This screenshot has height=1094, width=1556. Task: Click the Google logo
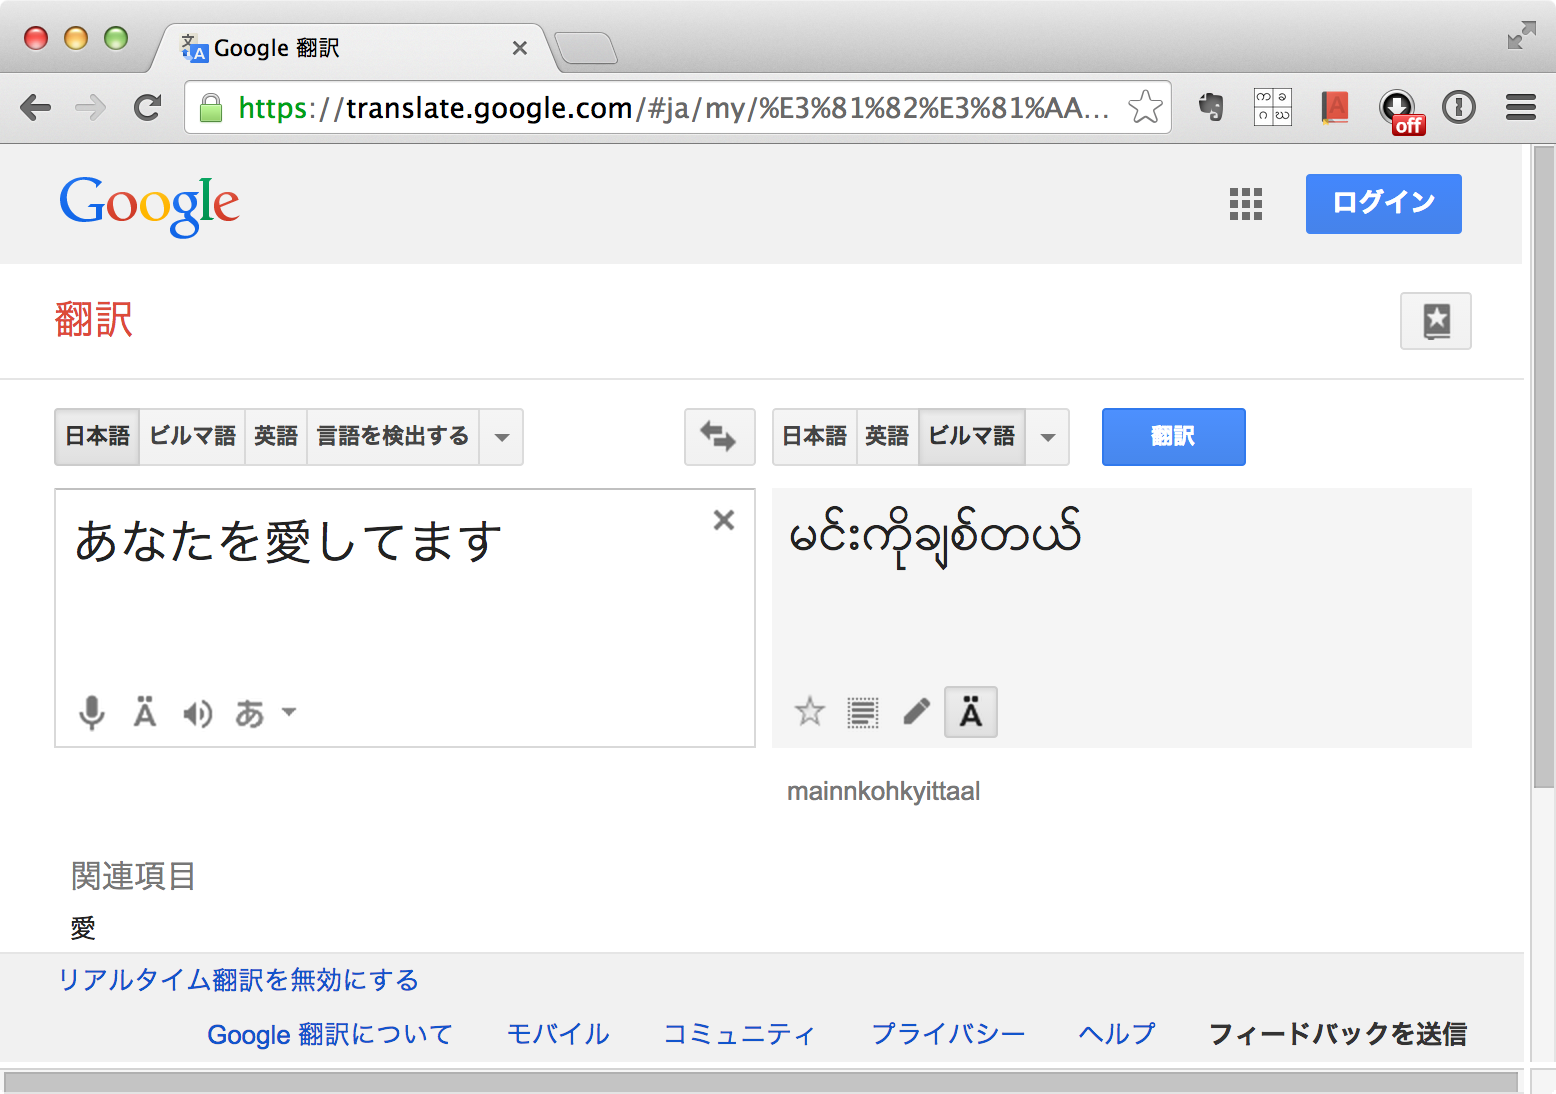pos(149,205)
